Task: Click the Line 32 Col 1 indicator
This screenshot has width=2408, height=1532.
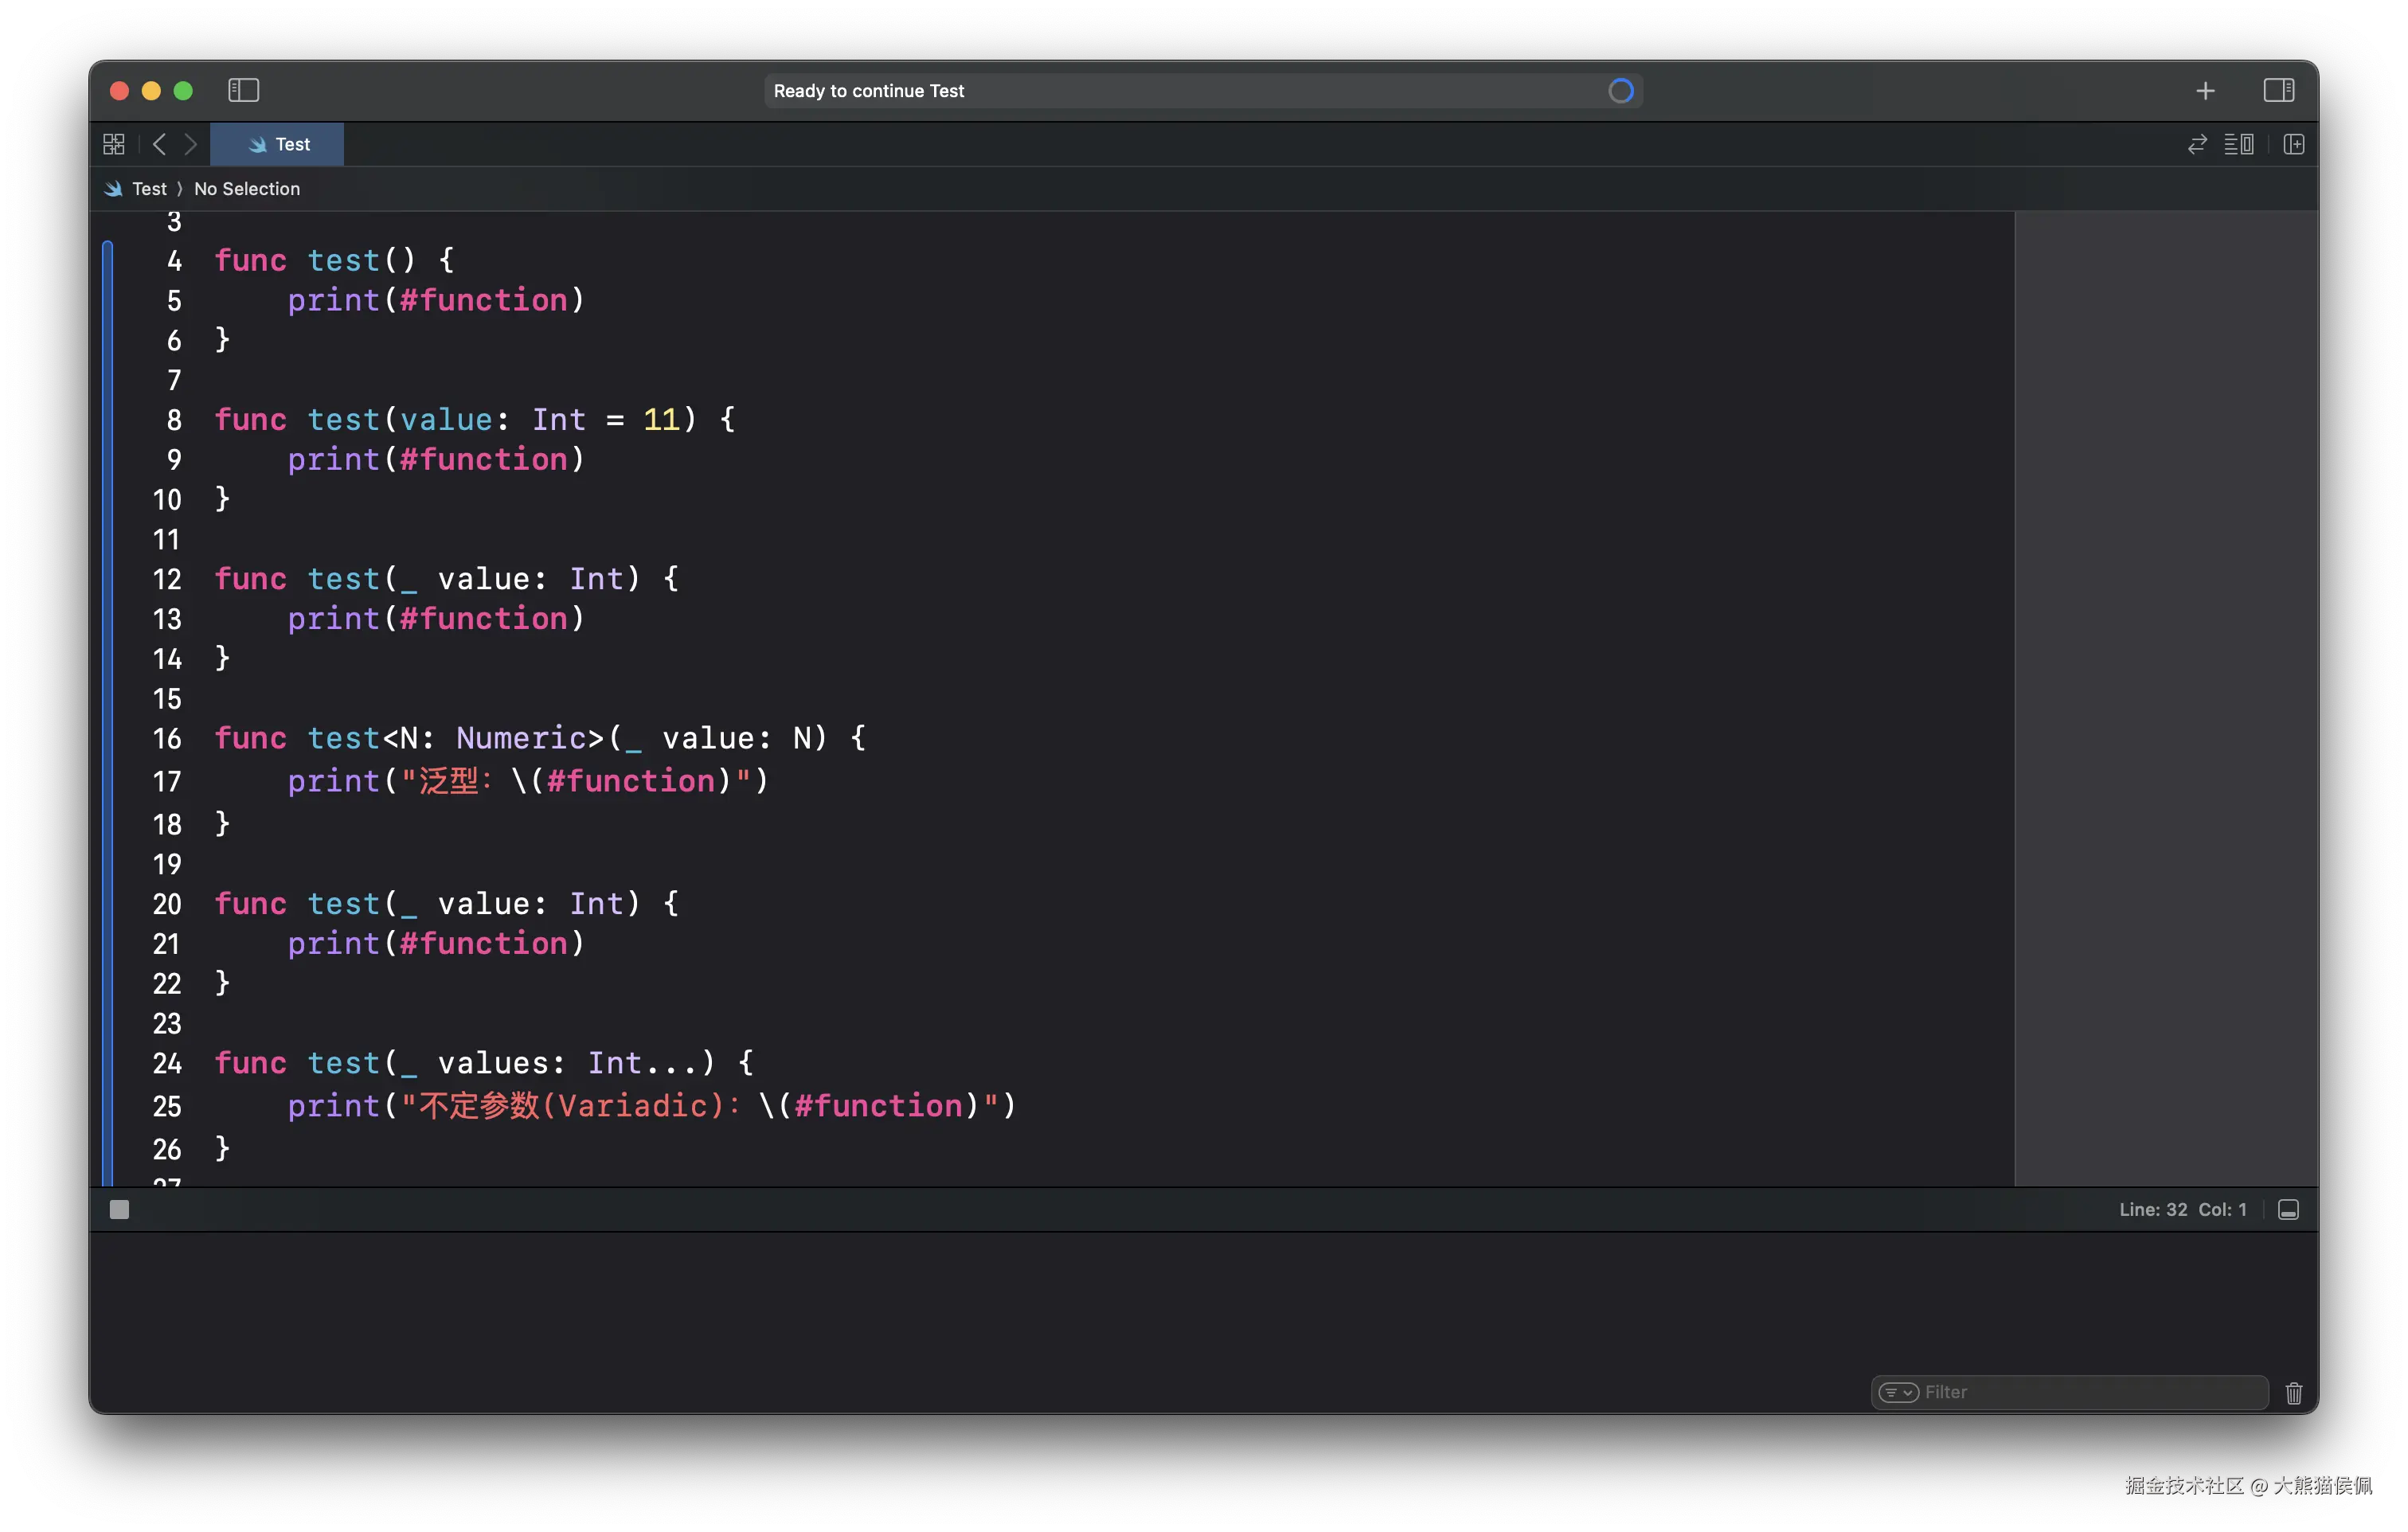Action: (2182, 1210)
